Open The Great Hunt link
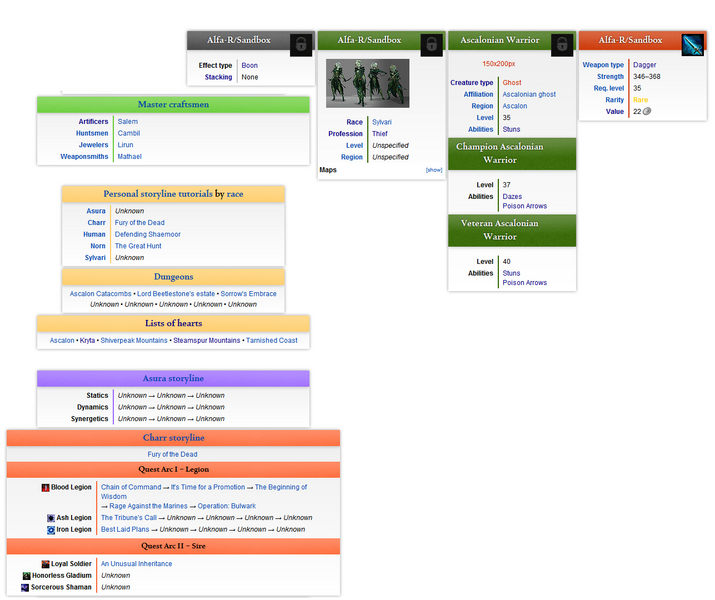 pyautogui.click(x=138, y=246)
